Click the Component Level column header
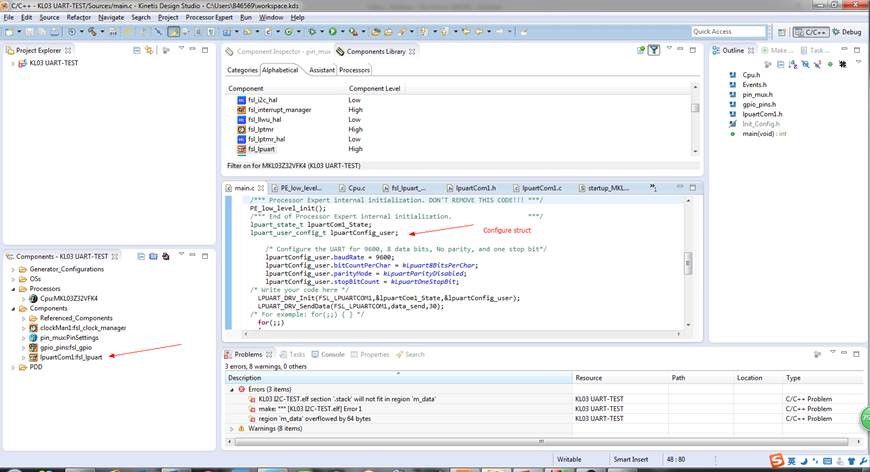The width and height of the screenshot is (870, 472). (x=375, y=89)
